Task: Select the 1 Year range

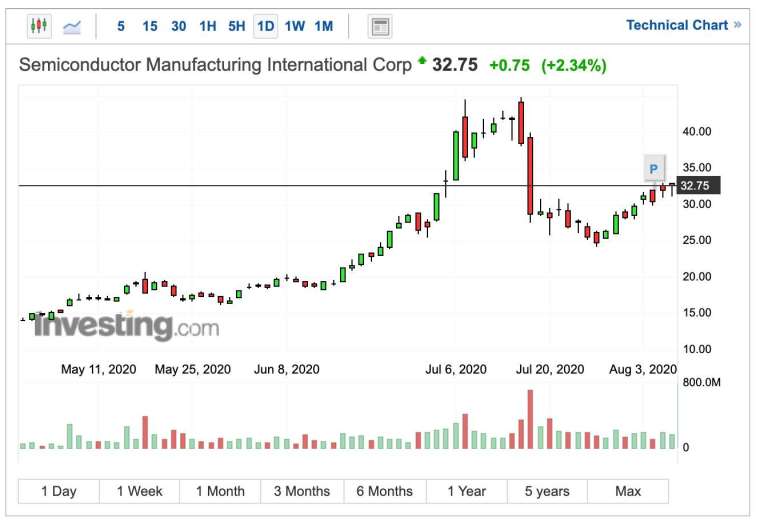Action: (467, 491)
